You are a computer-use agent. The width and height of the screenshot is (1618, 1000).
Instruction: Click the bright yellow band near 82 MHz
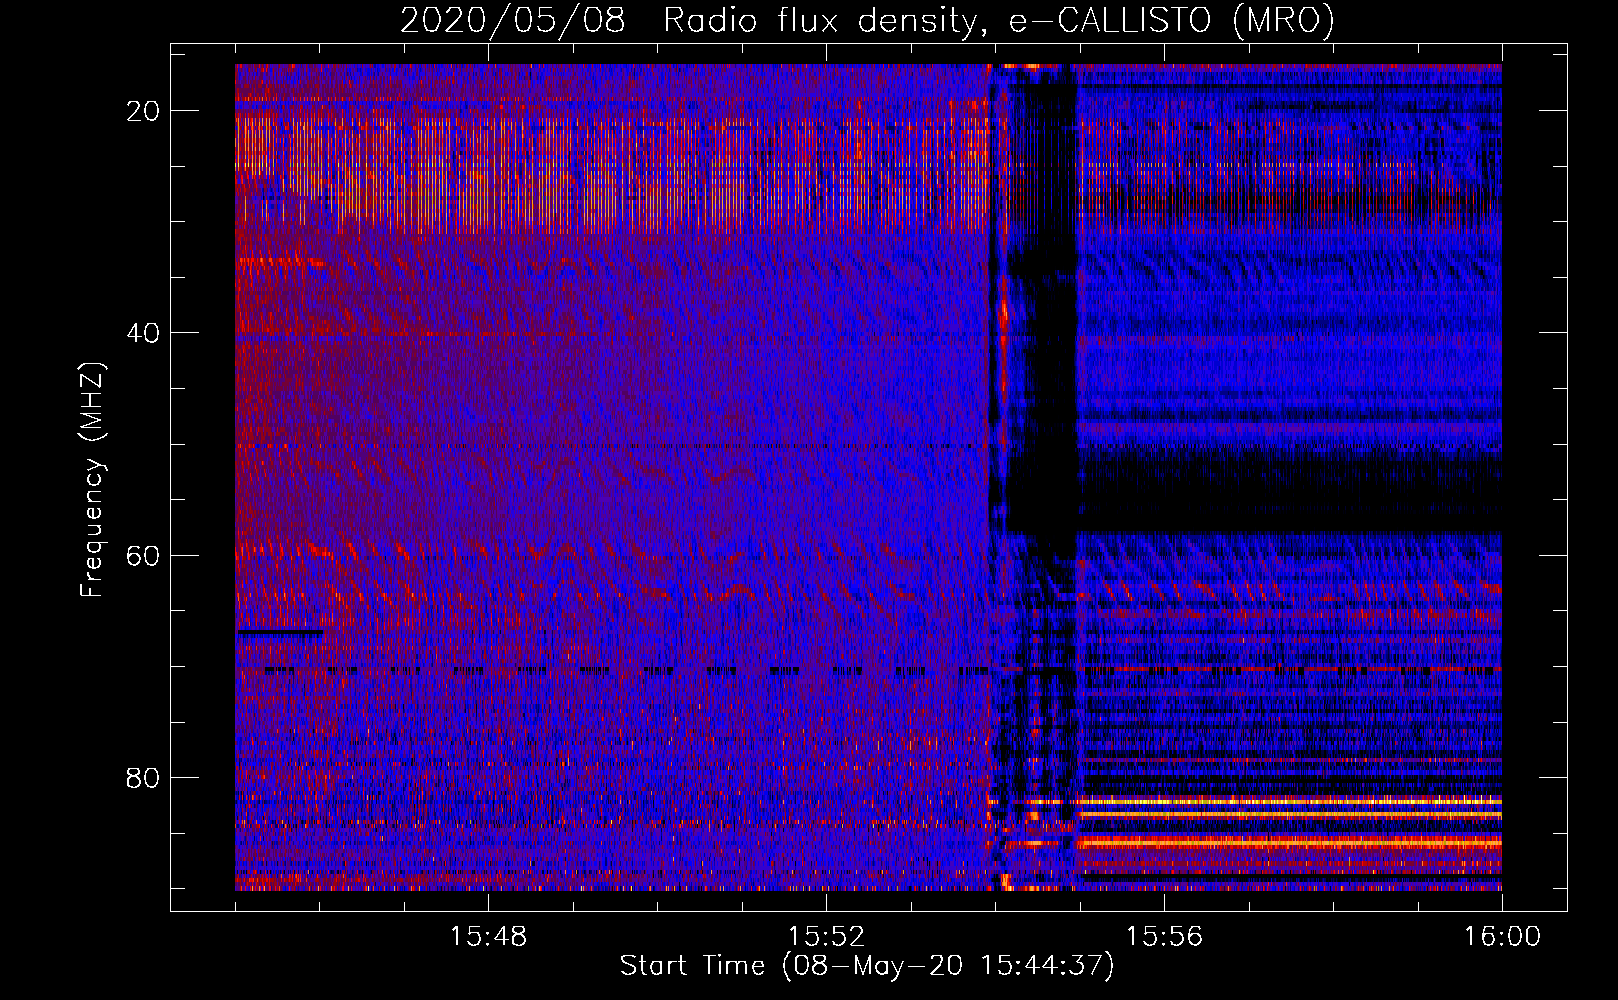pos(1290,801)
